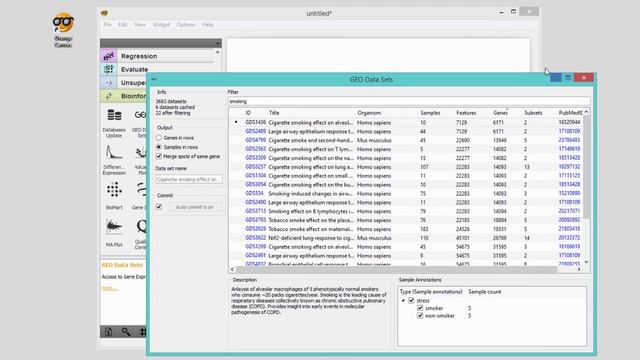Toggle Merge spots of same gene

(159, 156)
